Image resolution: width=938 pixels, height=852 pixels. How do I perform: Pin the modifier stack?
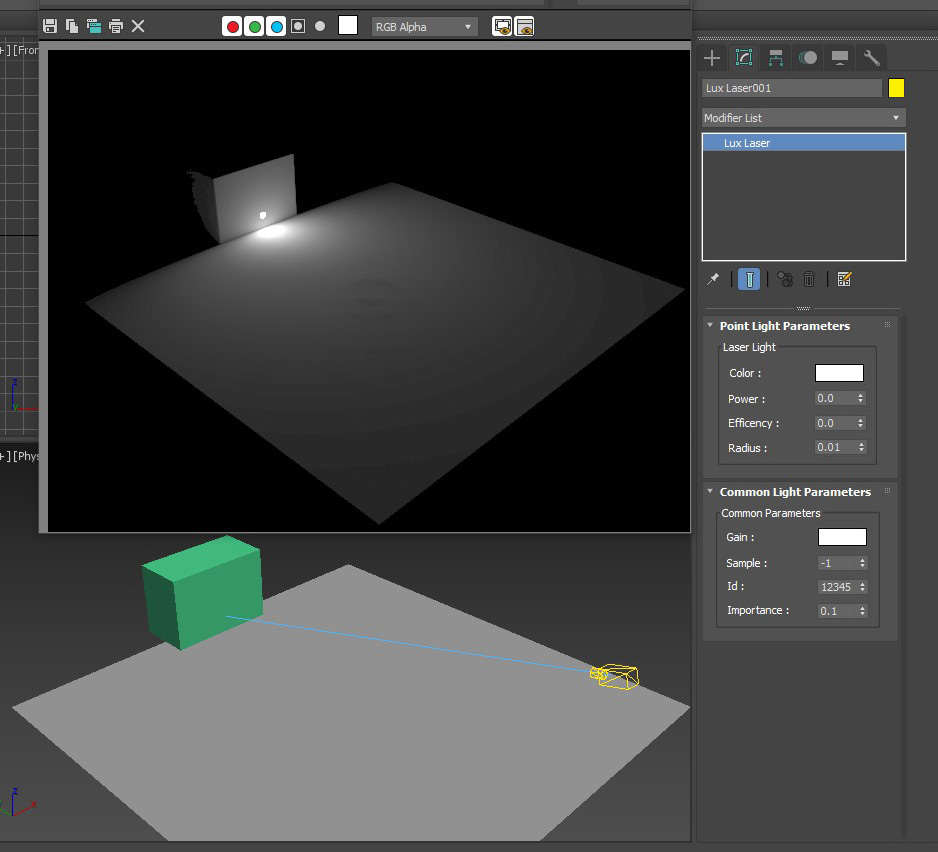pos(713,280)
